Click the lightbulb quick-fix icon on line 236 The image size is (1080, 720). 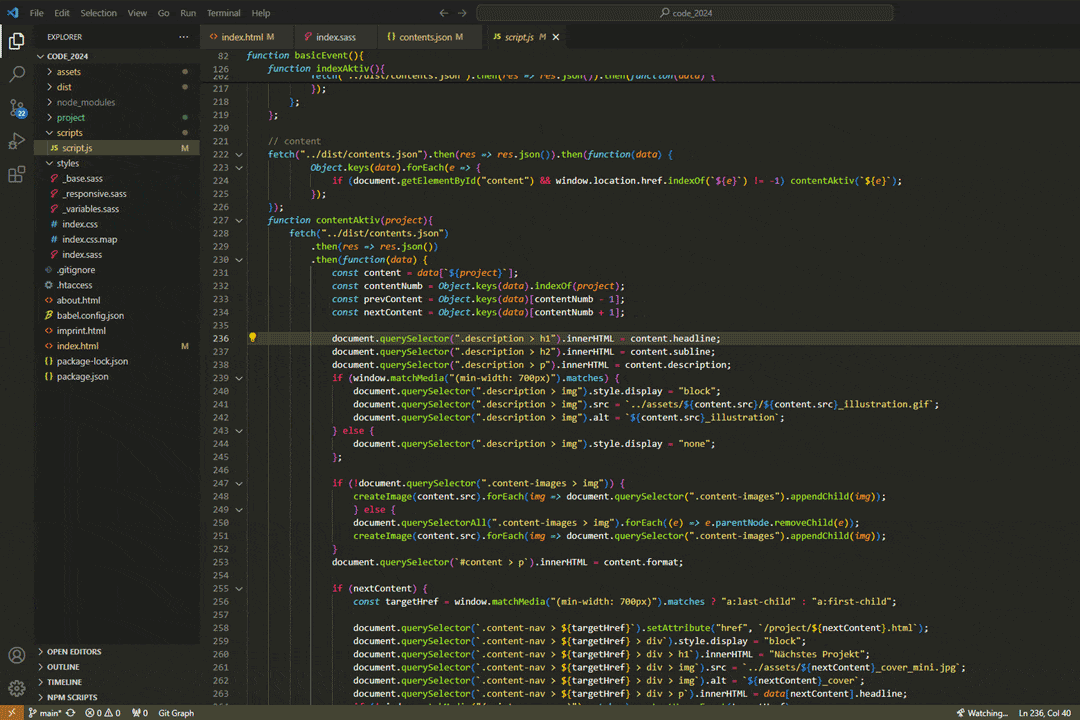tap(253, 338)
